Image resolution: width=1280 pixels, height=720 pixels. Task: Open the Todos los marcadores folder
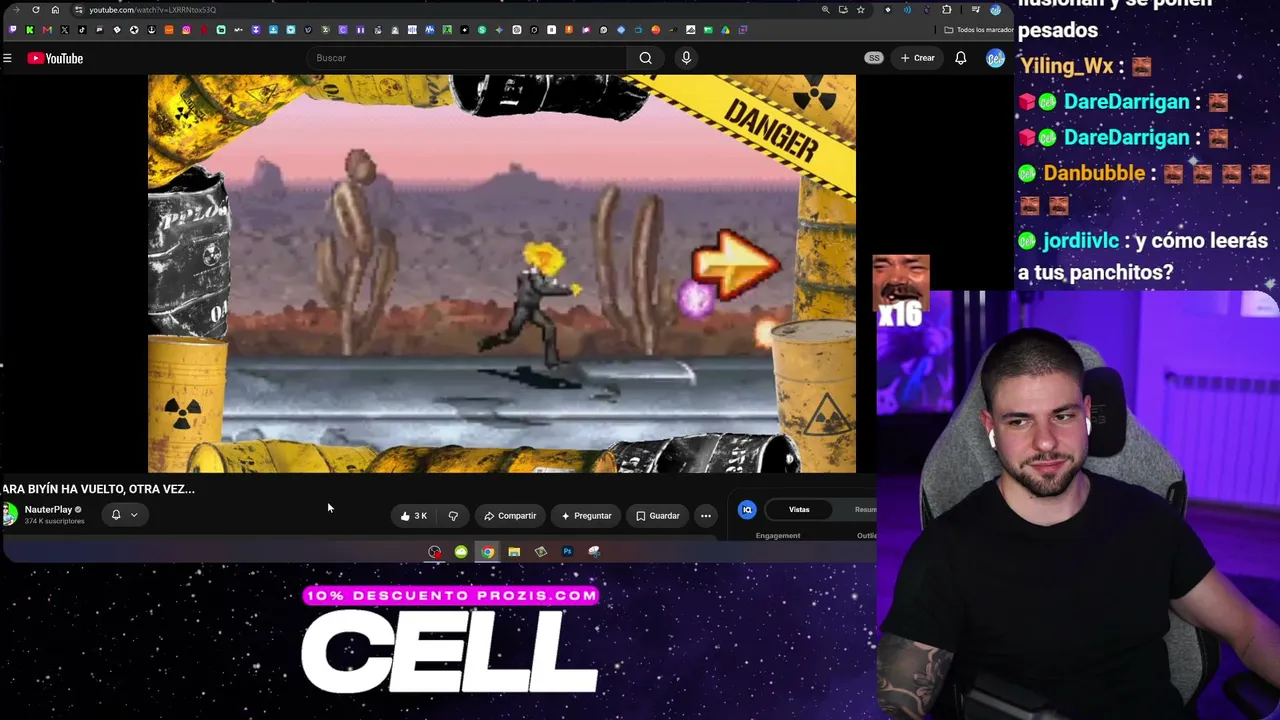[979, 30]
